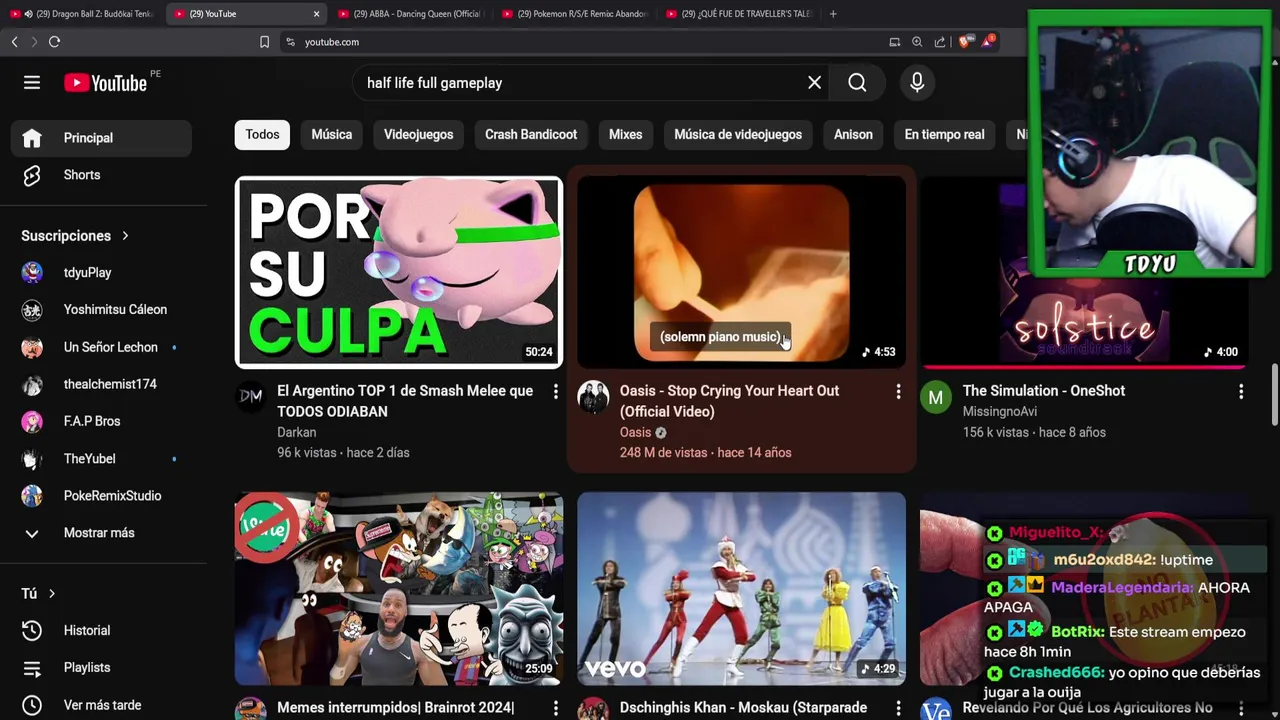
Task: Open the POR SU CULPA video thumbnail
Action: [399, 273]
